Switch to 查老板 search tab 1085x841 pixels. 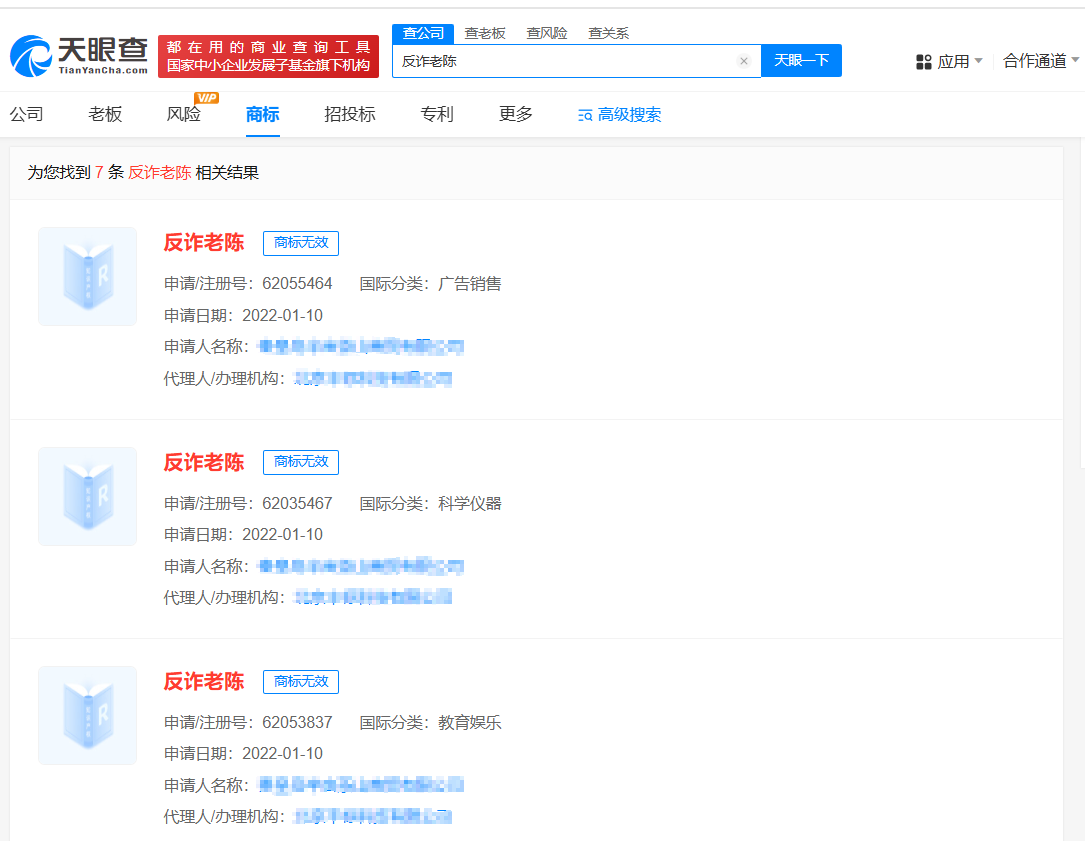click(x=484, y=33)
